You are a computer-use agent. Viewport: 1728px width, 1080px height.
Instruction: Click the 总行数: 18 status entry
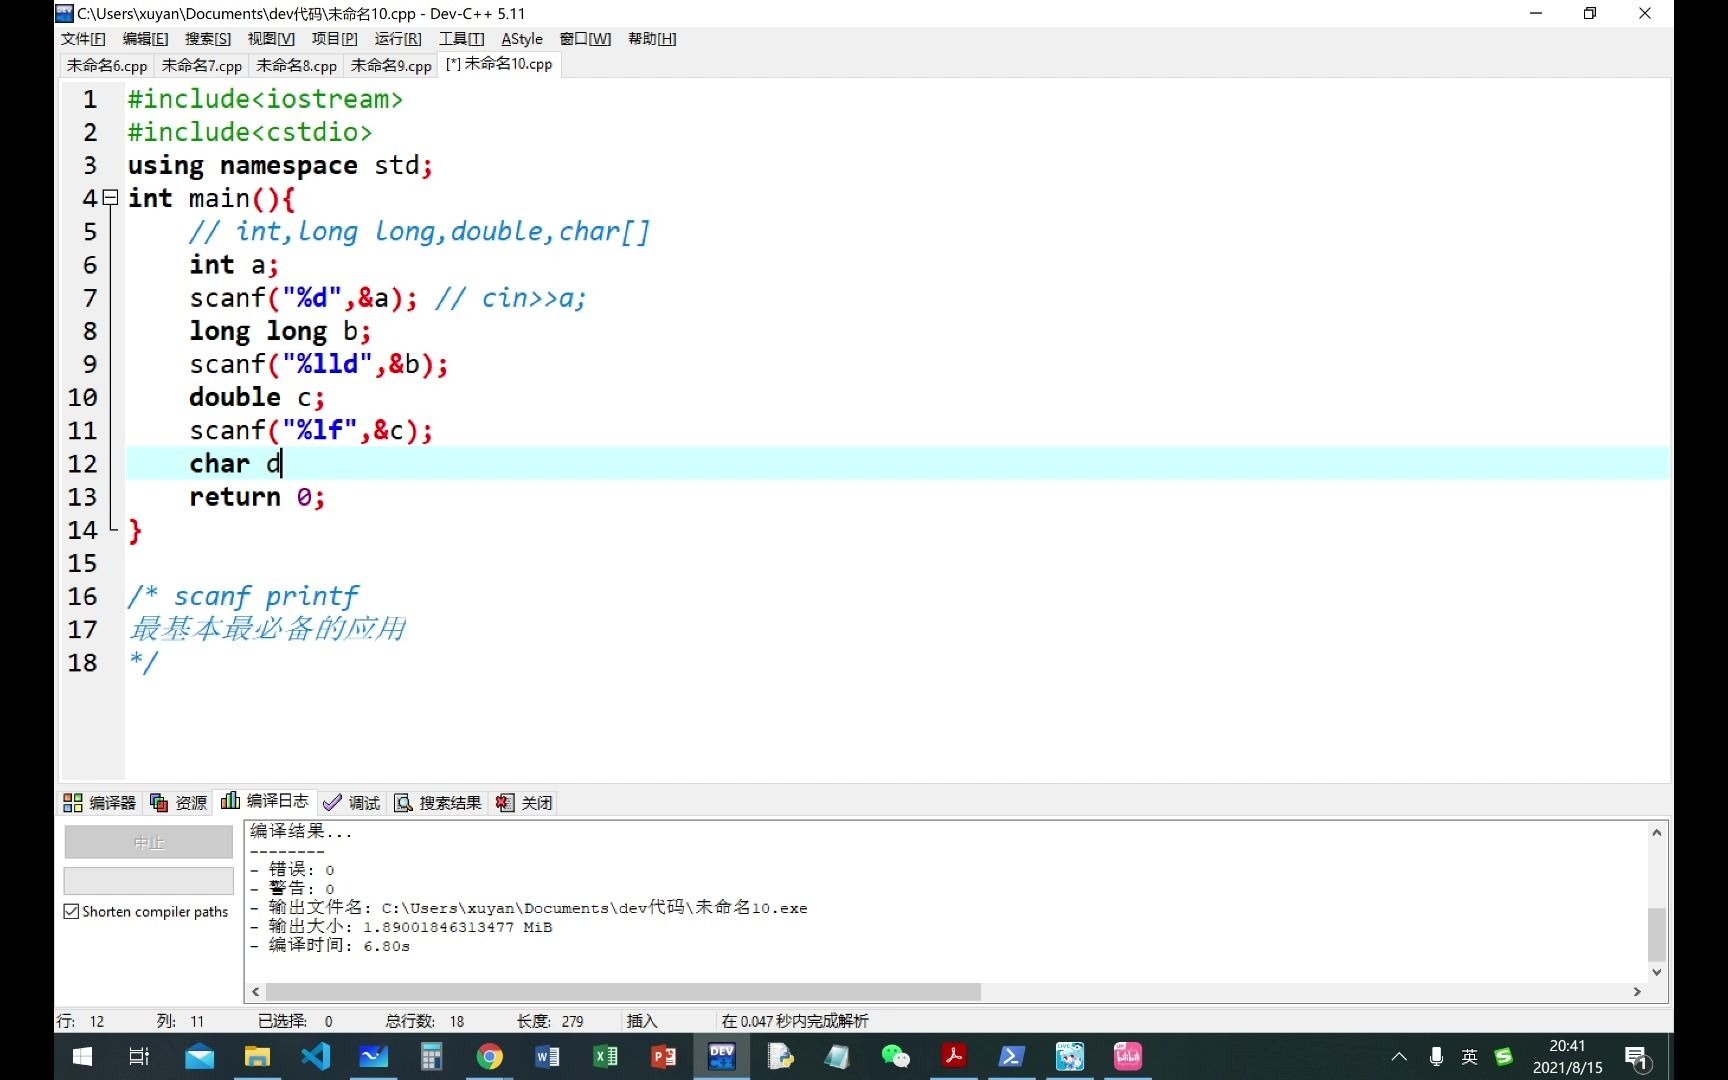[425, 1021]
